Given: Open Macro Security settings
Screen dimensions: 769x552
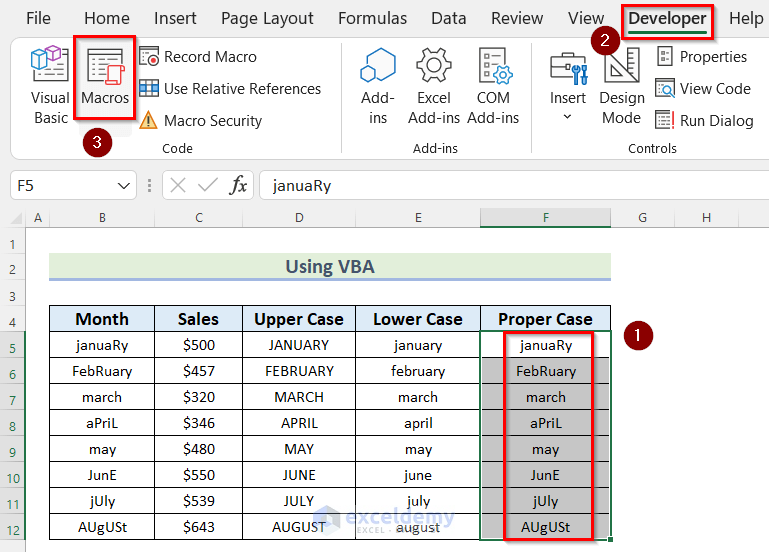Looking at the screenshot, I should point(200,121).
